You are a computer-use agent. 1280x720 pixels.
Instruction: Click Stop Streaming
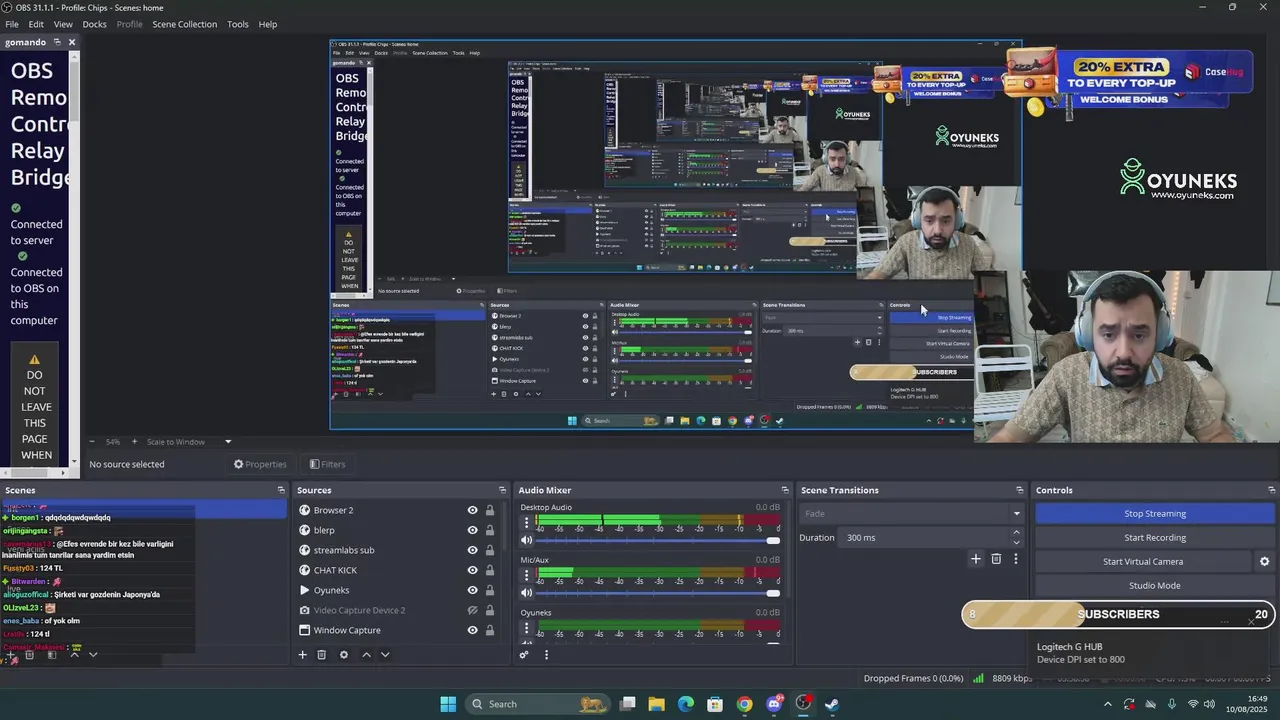coord(1155,514)
